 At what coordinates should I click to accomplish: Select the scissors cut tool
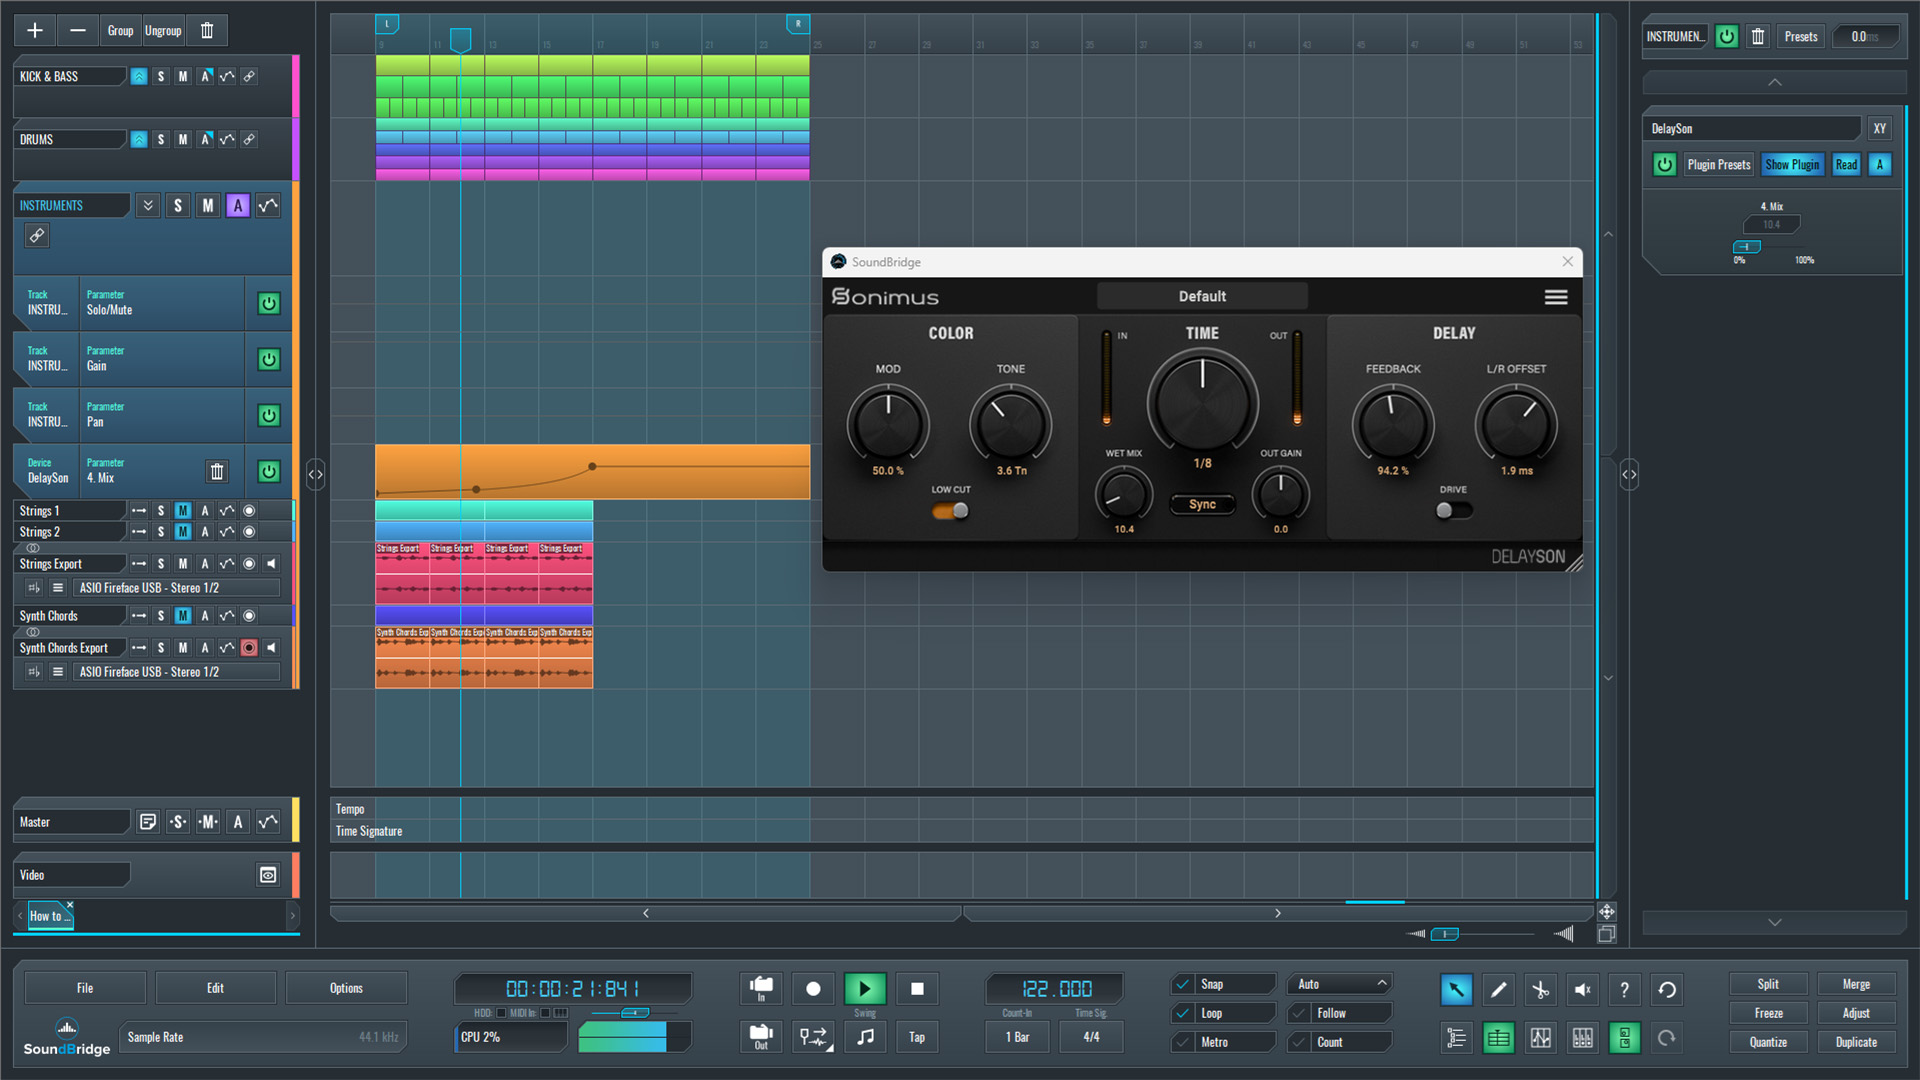click(x=1540, y=990)
